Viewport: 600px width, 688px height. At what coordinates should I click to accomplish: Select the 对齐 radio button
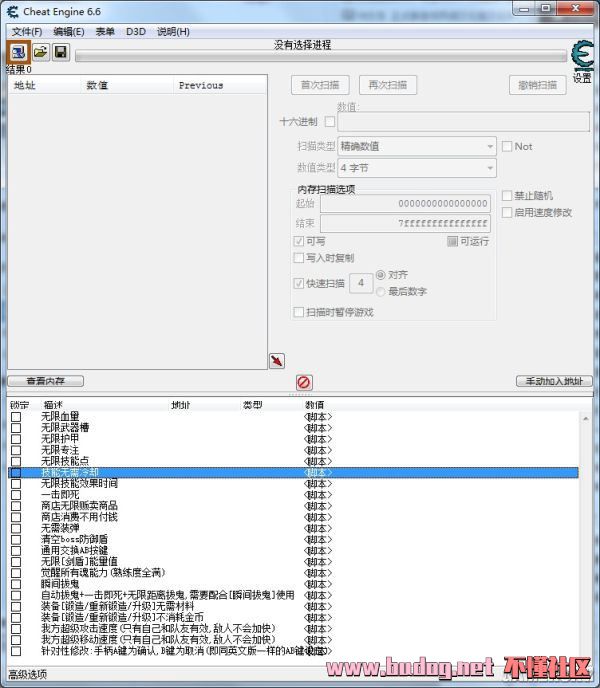coord(381,275)
